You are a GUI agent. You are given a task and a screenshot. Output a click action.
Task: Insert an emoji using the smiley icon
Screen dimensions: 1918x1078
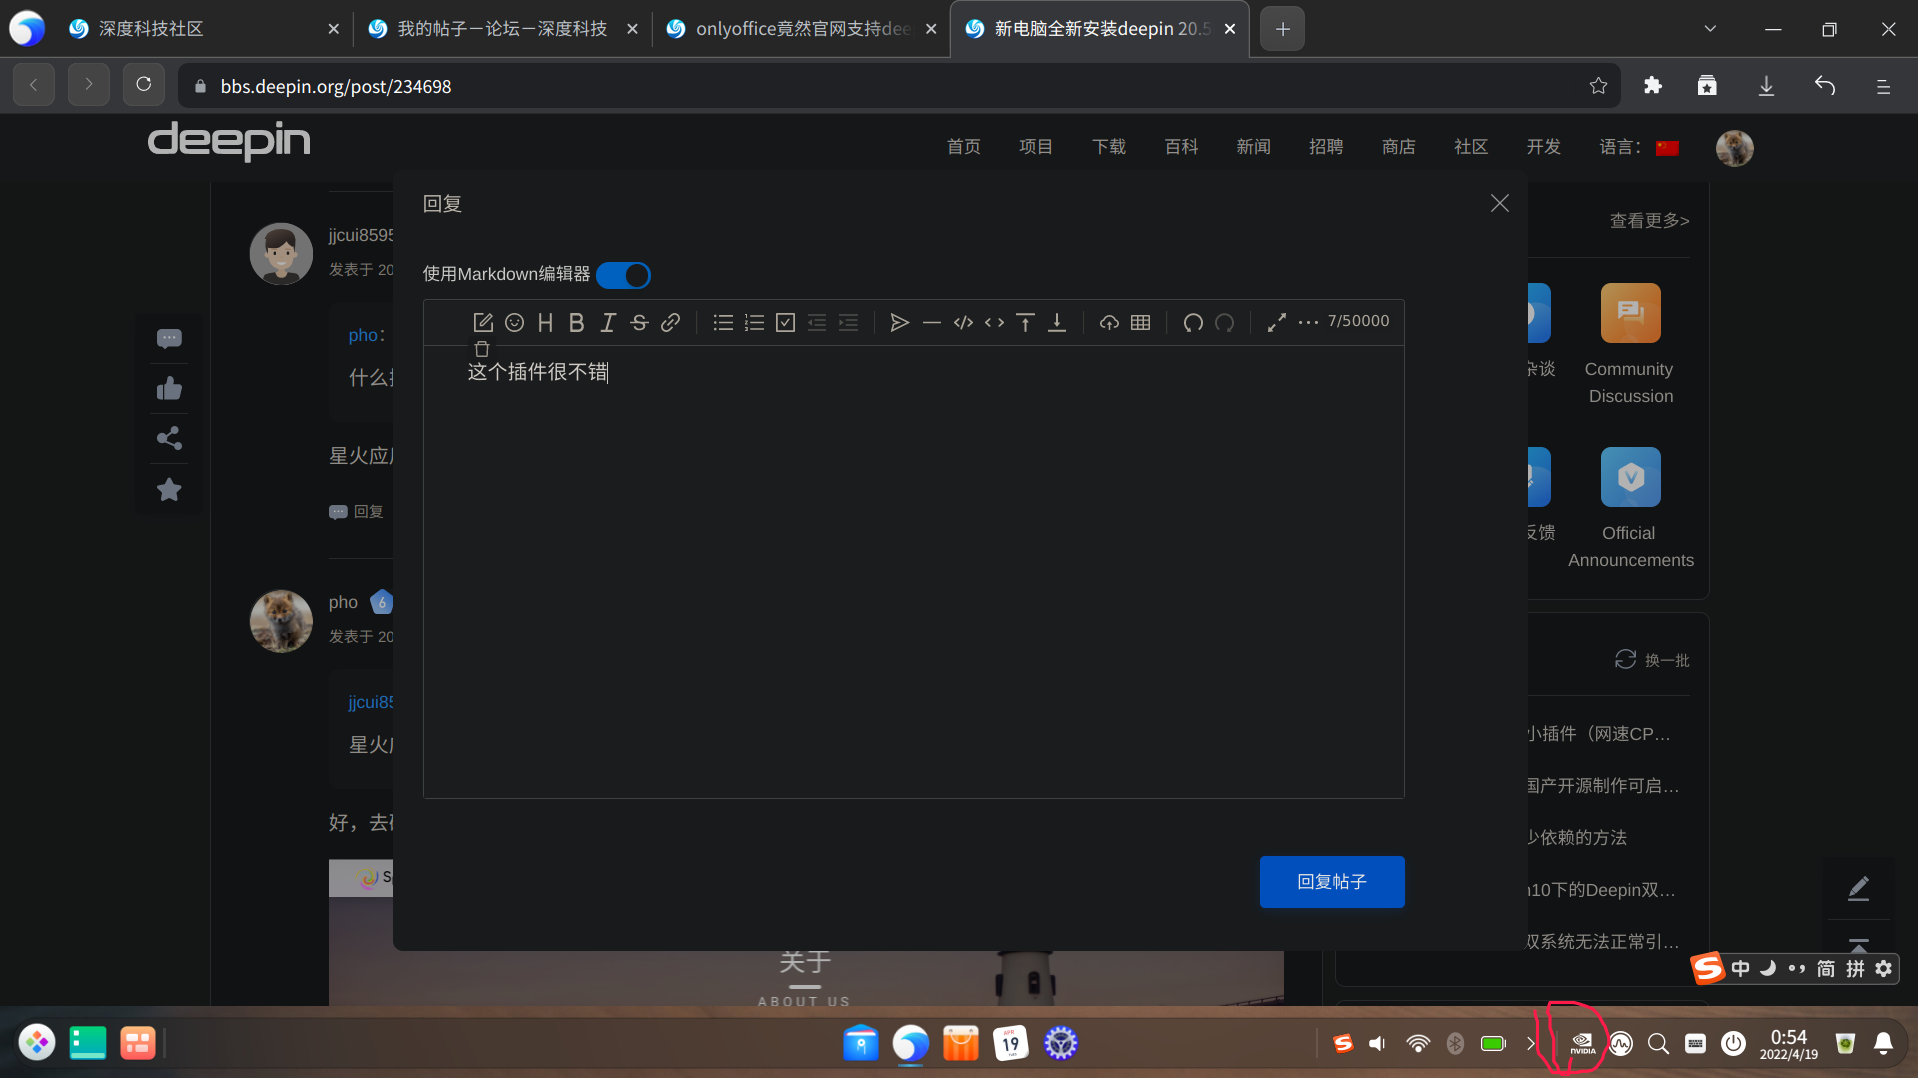[x=514, y=322]
